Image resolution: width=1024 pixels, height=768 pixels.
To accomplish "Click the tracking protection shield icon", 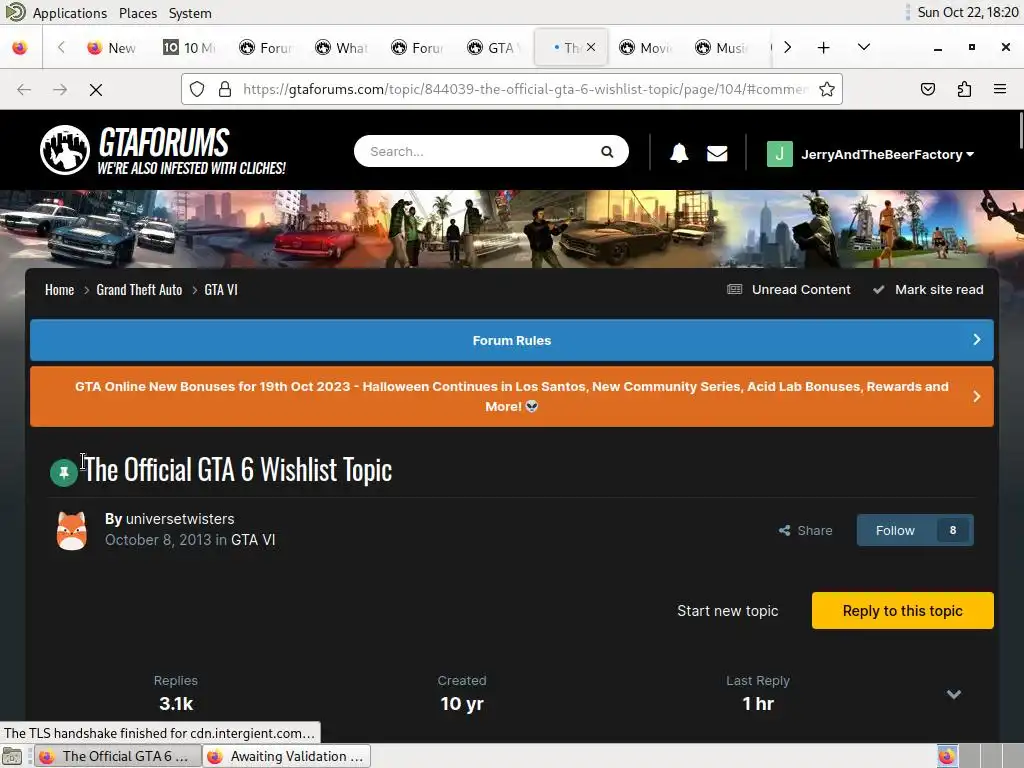I will (x=197, y=89).
